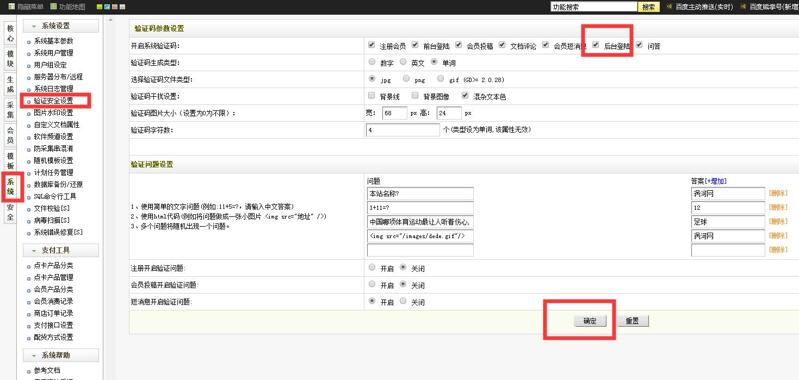The height and width of the screenshot is (380, 799).
Task: Open 图片水印设置 menu item
Action: click(54, 113)
